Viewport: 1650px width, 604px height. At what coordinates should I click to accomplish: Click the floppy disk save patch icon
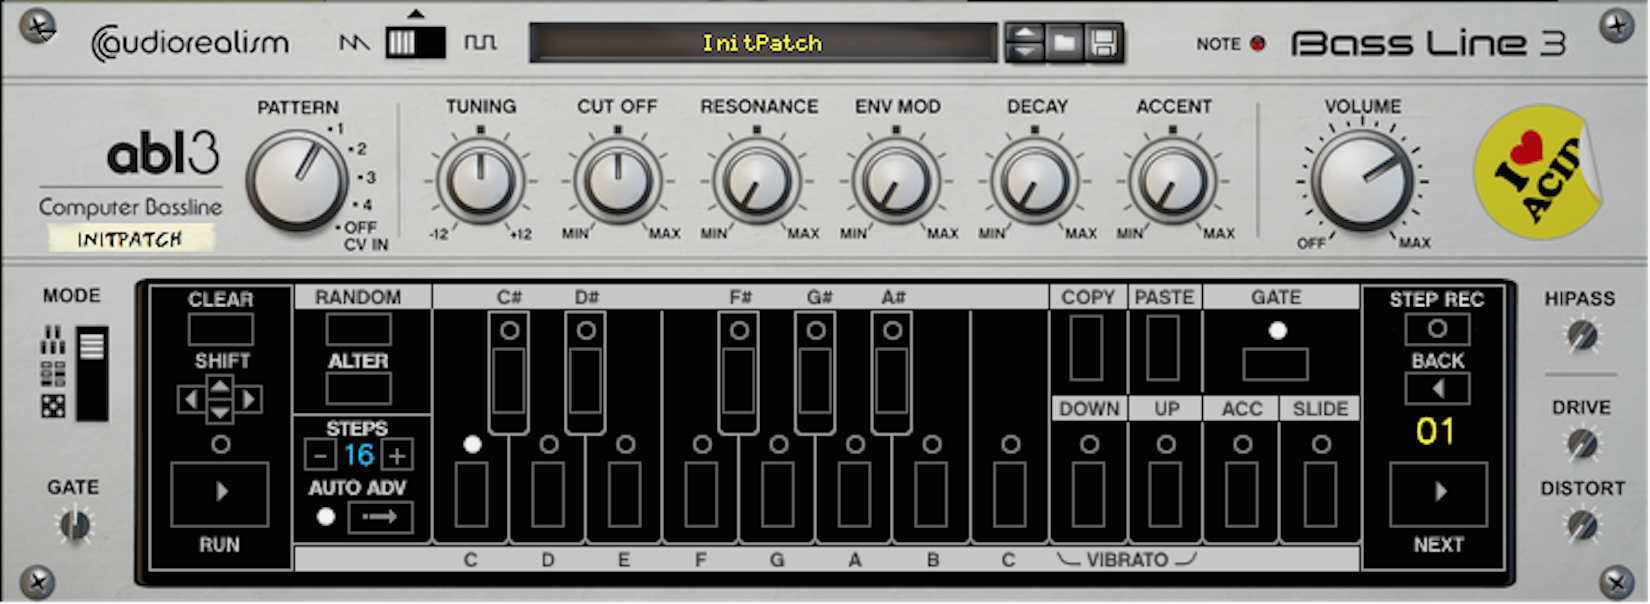[x=1103, y=43]
